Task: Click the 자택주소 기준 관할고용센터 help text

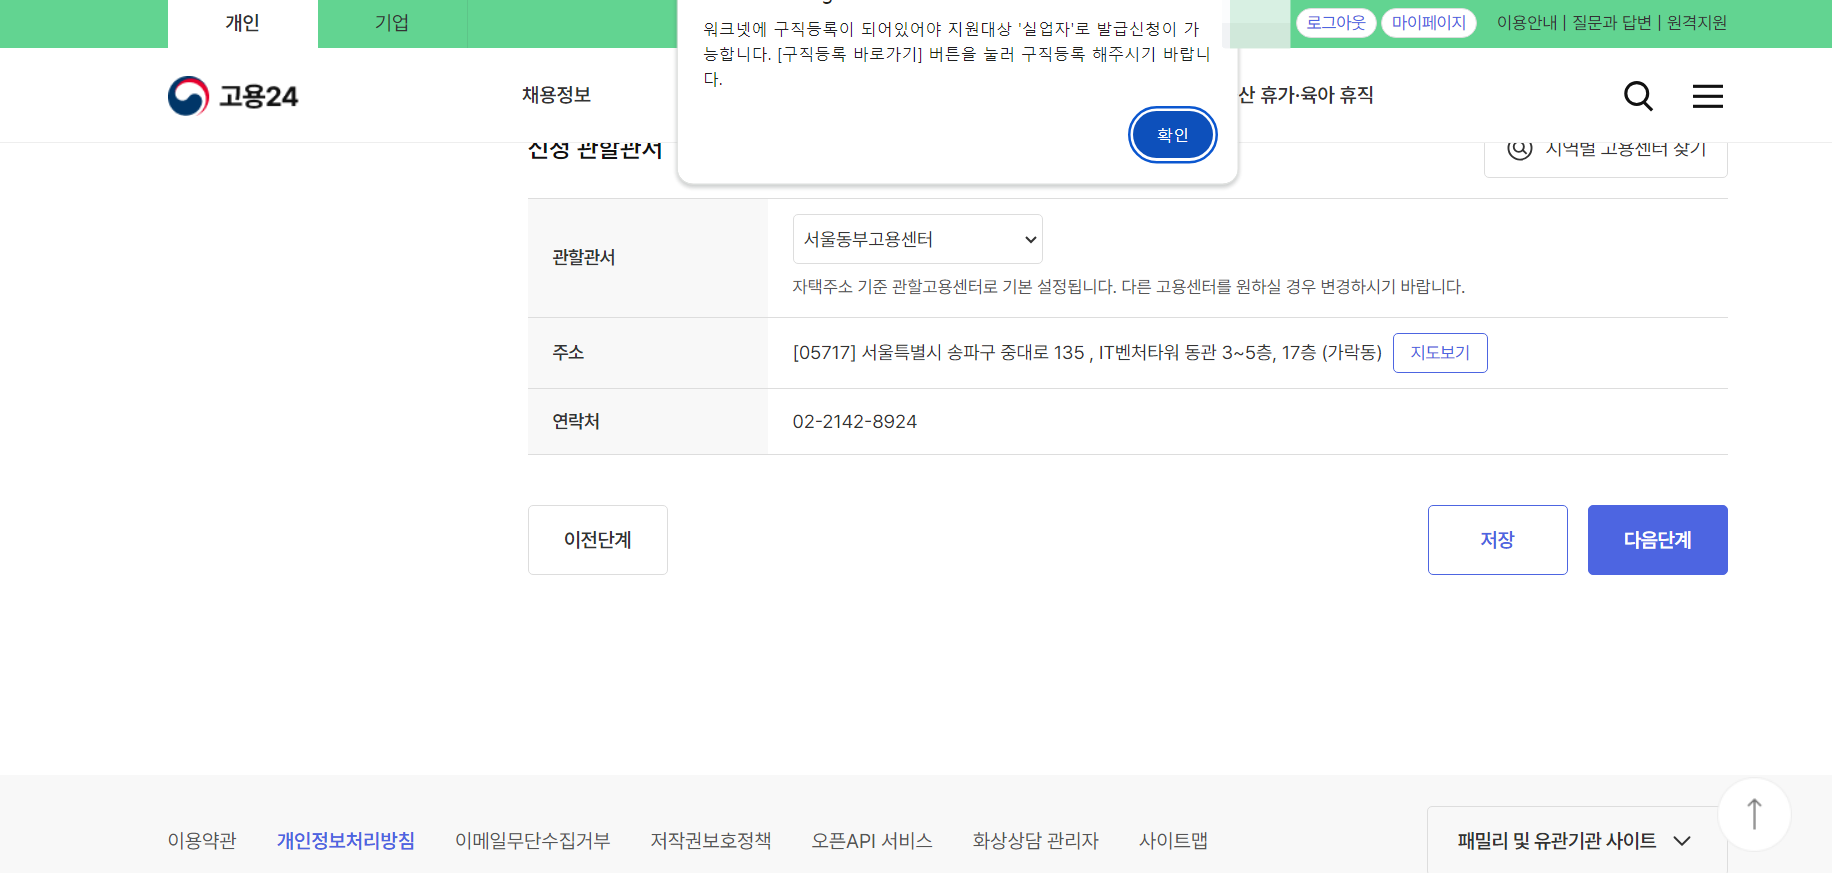Action: tap(1129, 287)
